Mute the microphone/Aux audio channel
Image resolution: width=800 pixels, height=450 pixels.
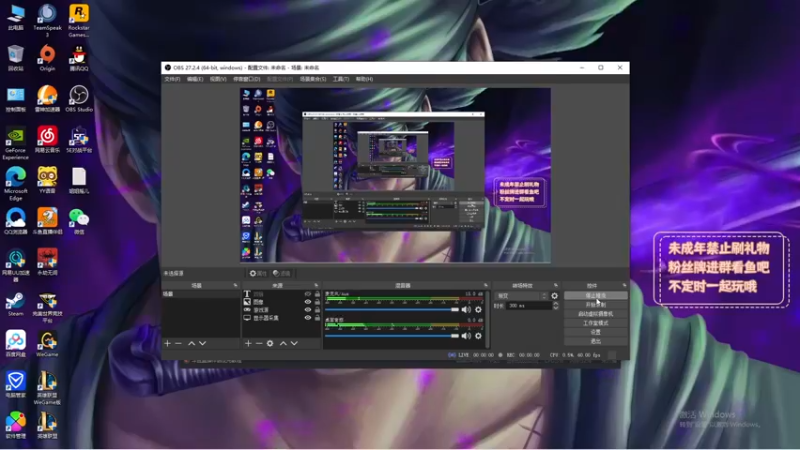pyautogui.click(x=466, y=310)
